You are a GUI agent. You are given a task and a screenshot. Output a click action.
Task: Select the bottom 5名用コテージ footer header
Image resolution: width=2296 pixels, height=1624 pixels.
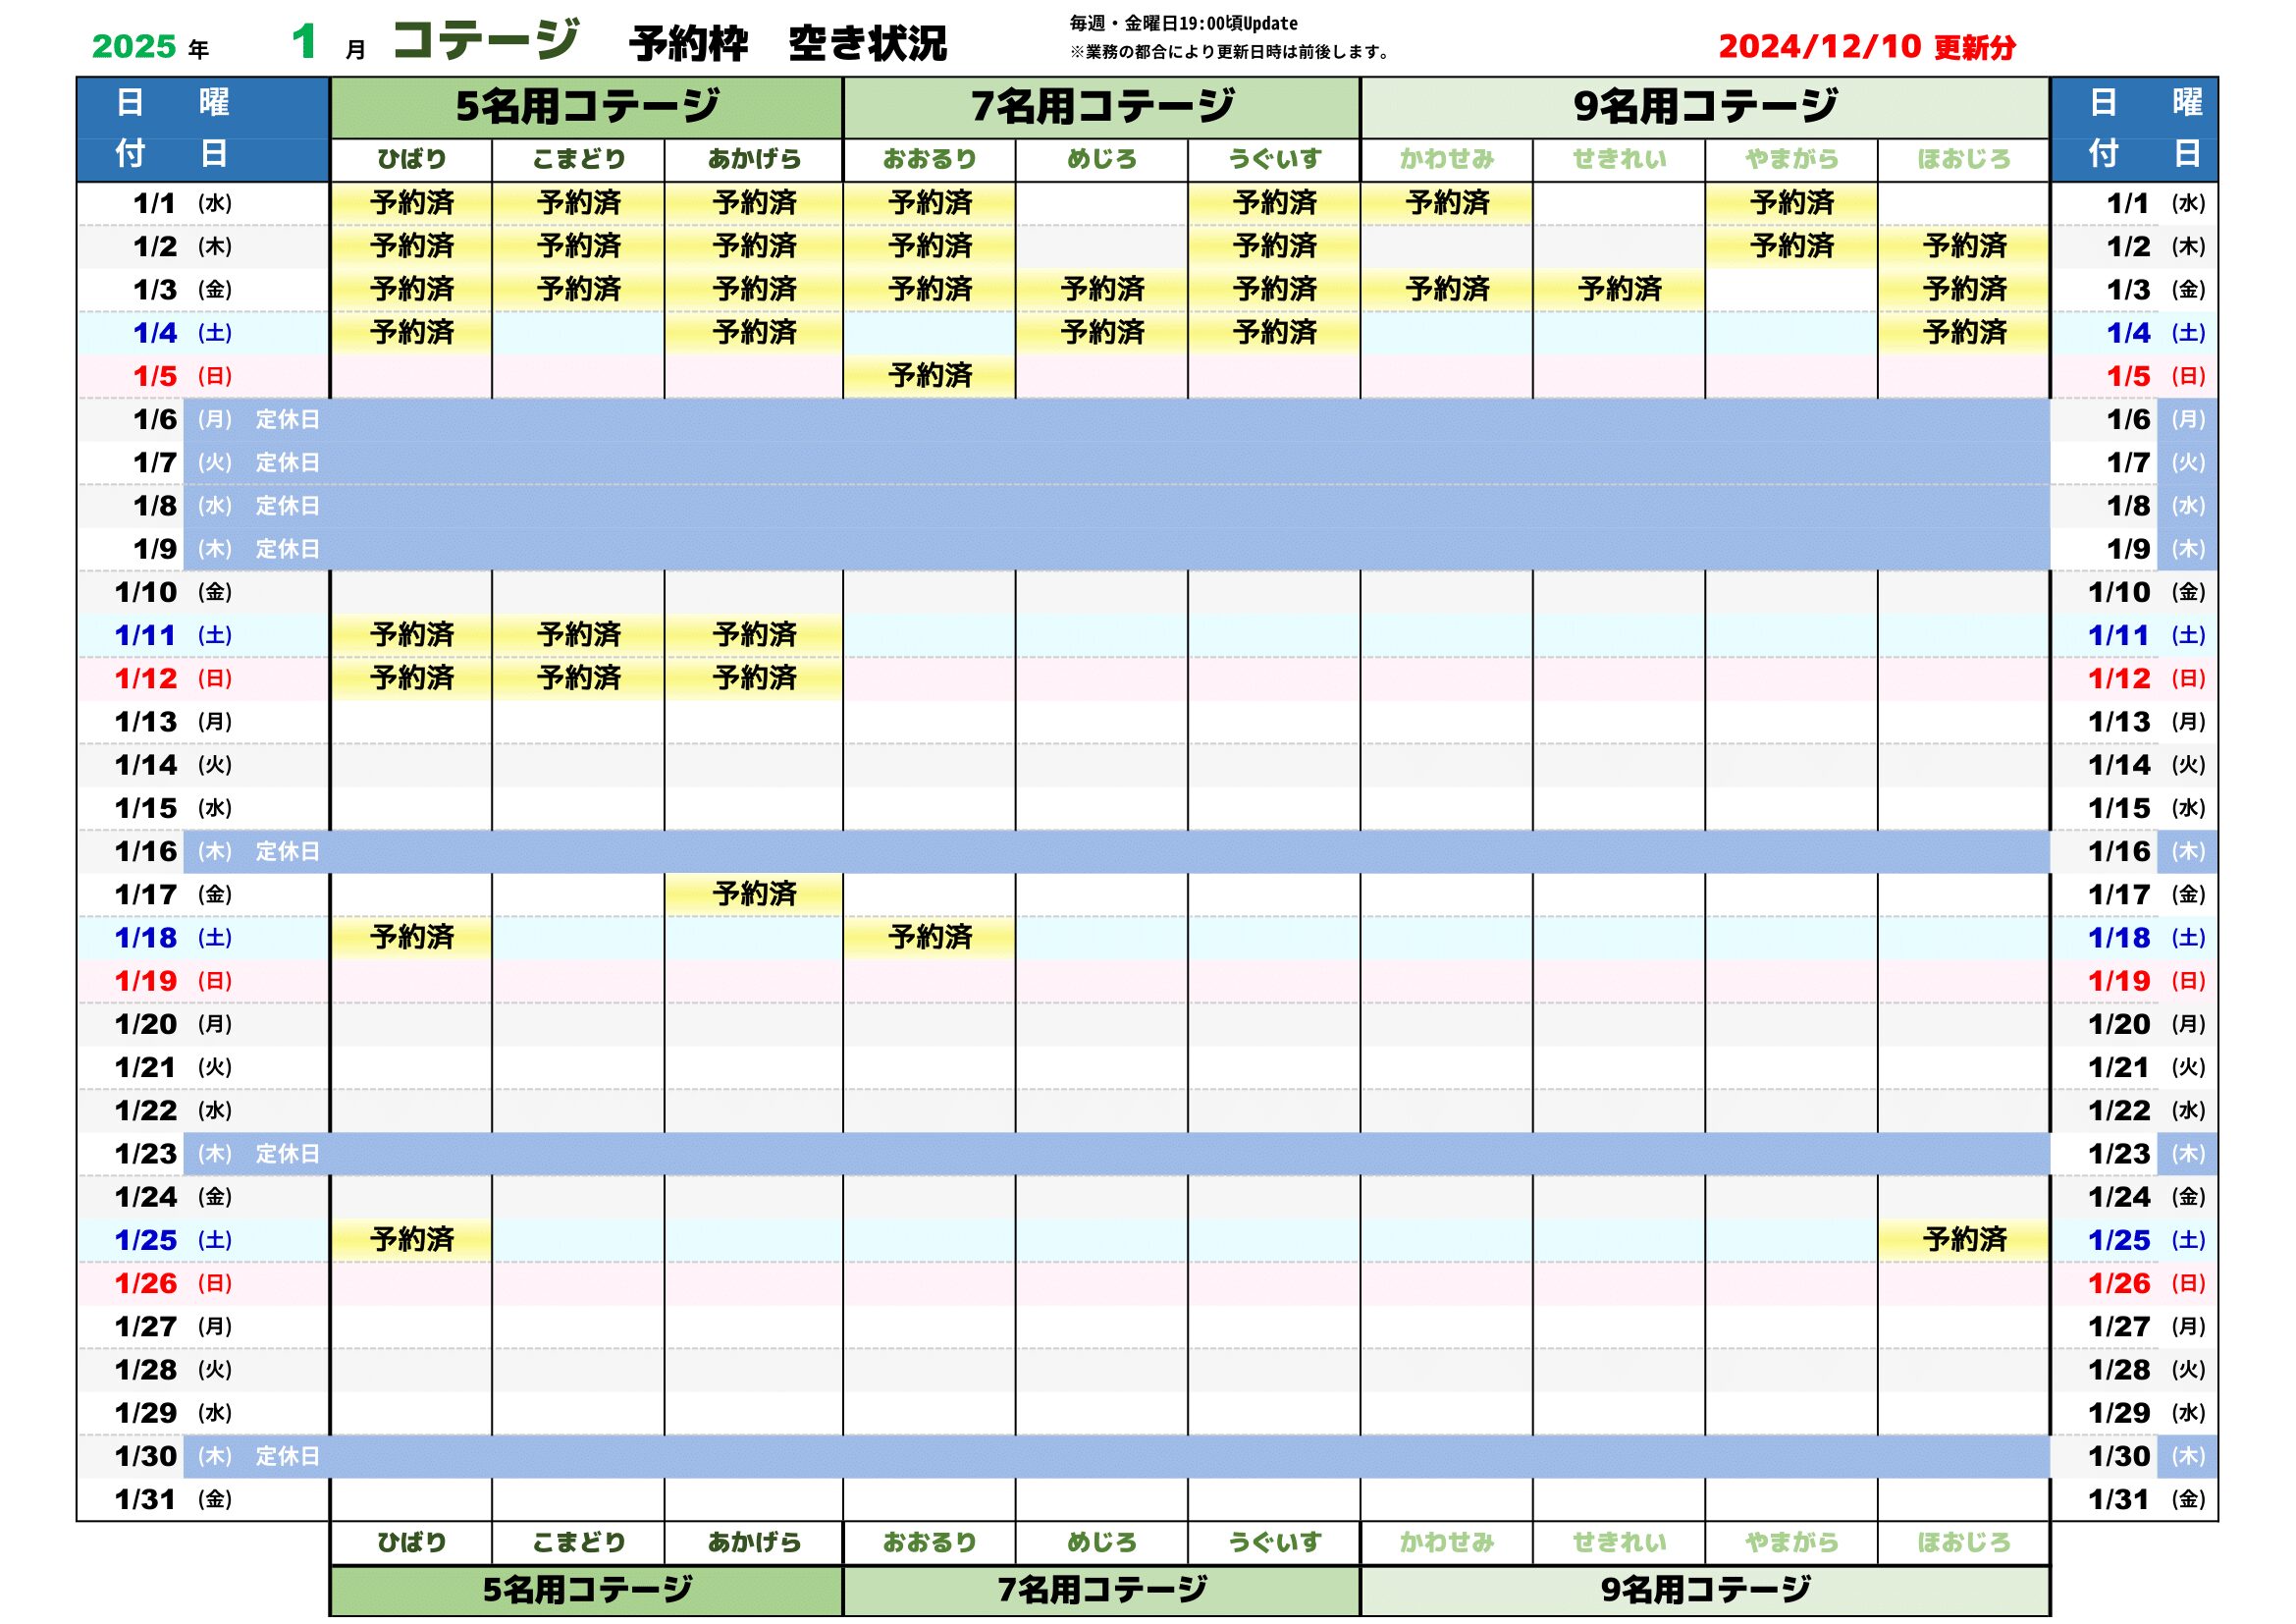click(587, 1590)
